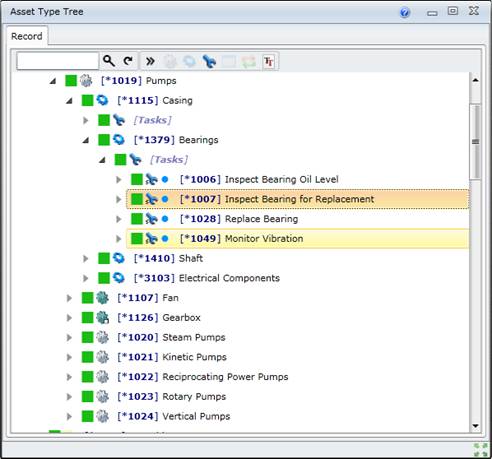Toggle green box next to Shaft
The width and height of the screenshot is (492, 459).
click(x=104, y=258)
